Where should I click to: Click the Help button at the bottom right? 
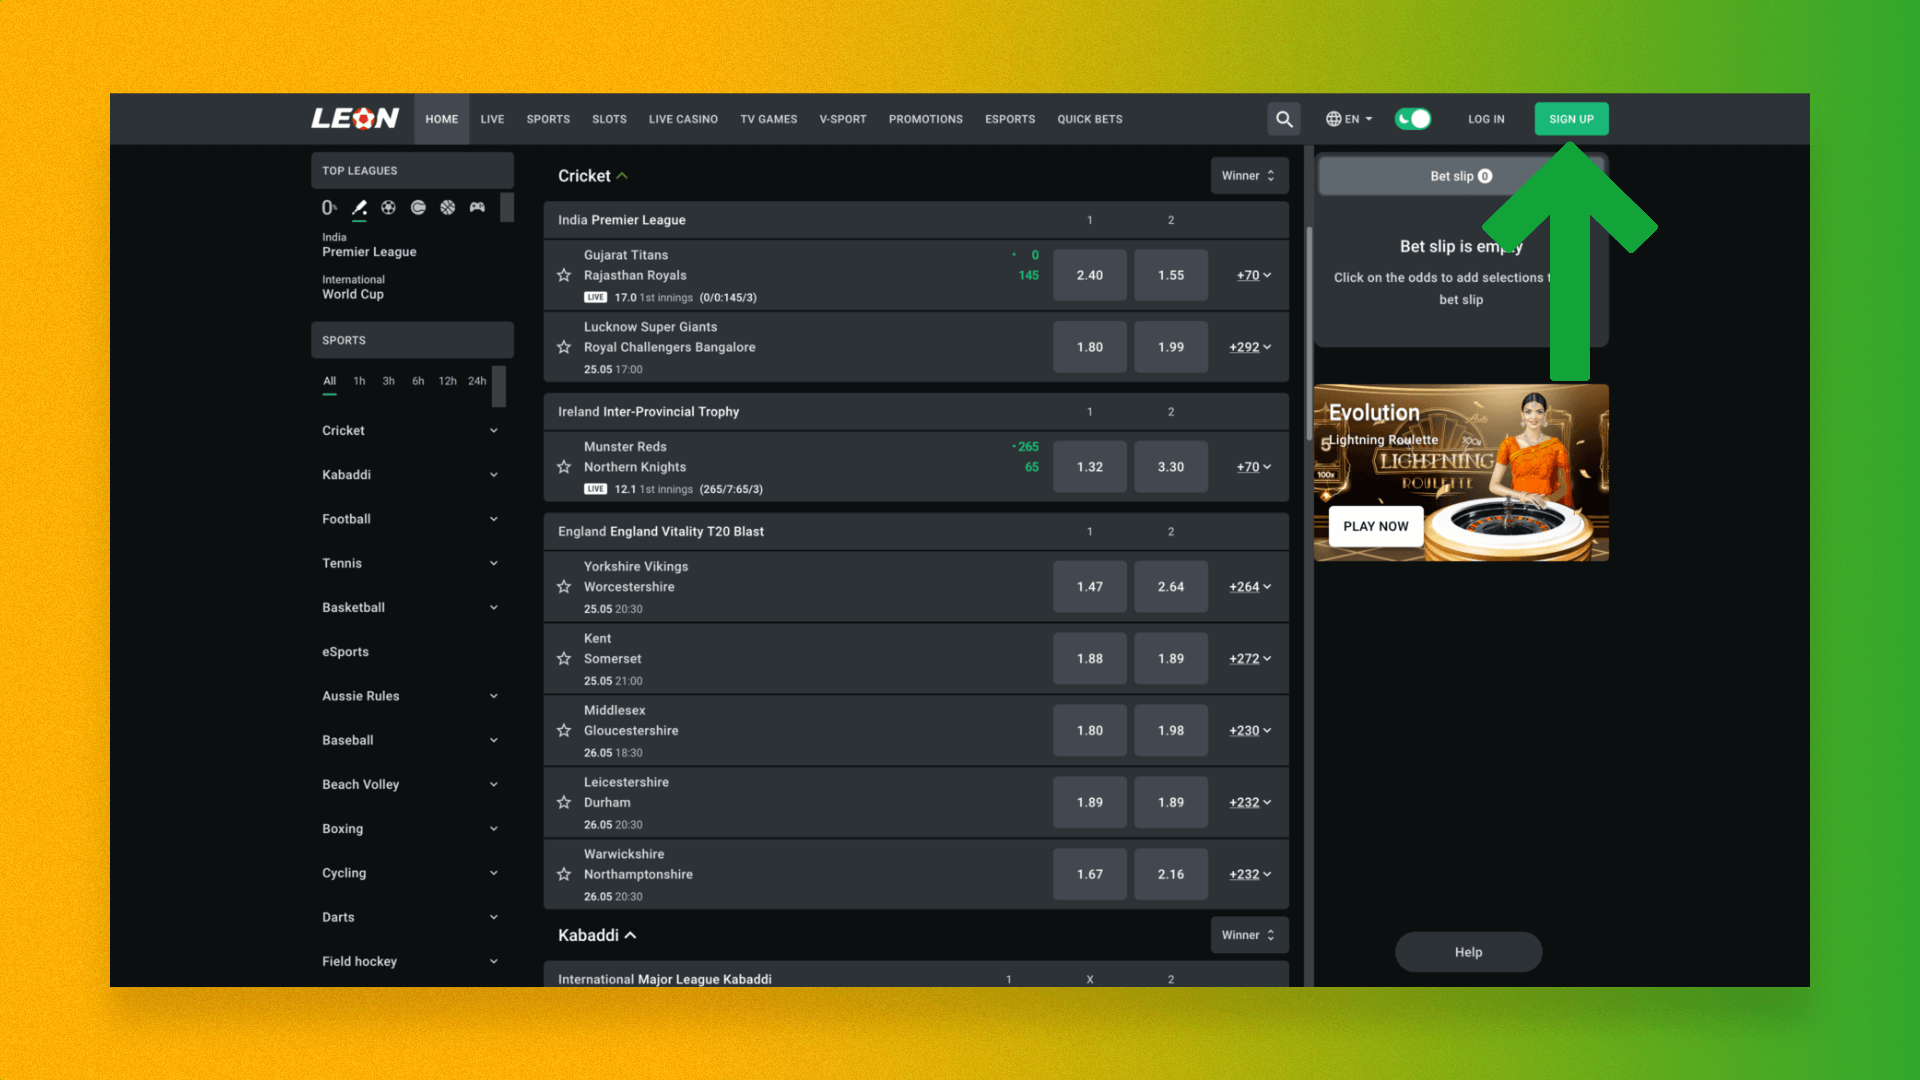click(x=1466, y=951)
